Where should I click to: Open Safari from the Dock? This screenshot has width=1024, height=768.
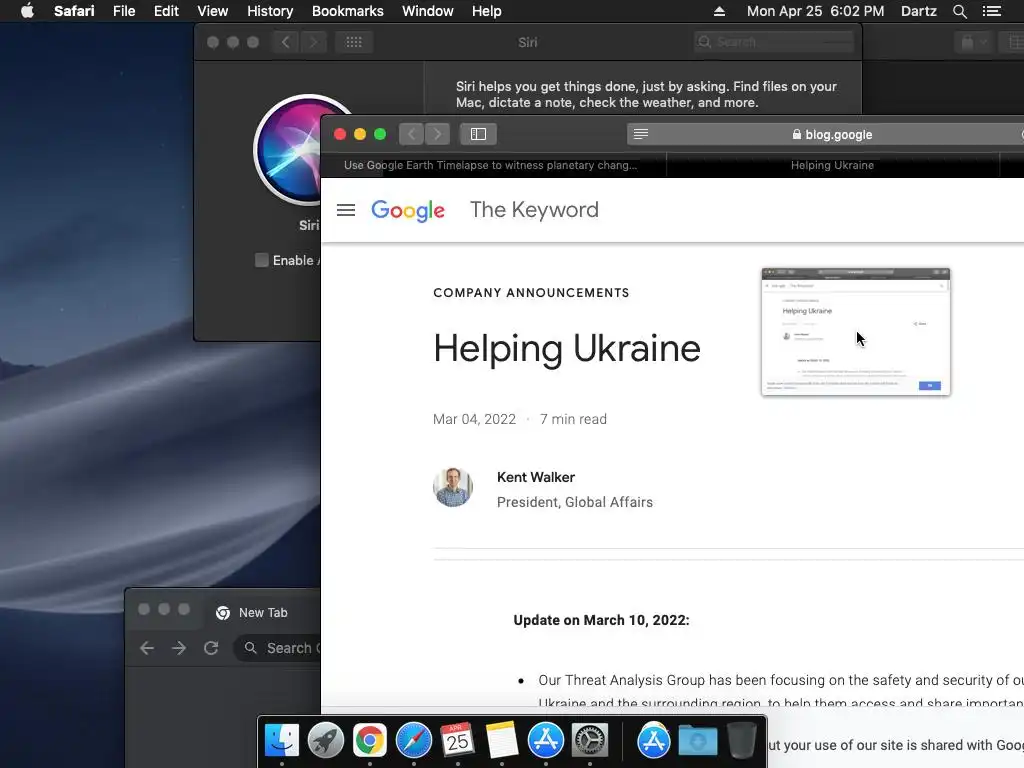(413, 741)
